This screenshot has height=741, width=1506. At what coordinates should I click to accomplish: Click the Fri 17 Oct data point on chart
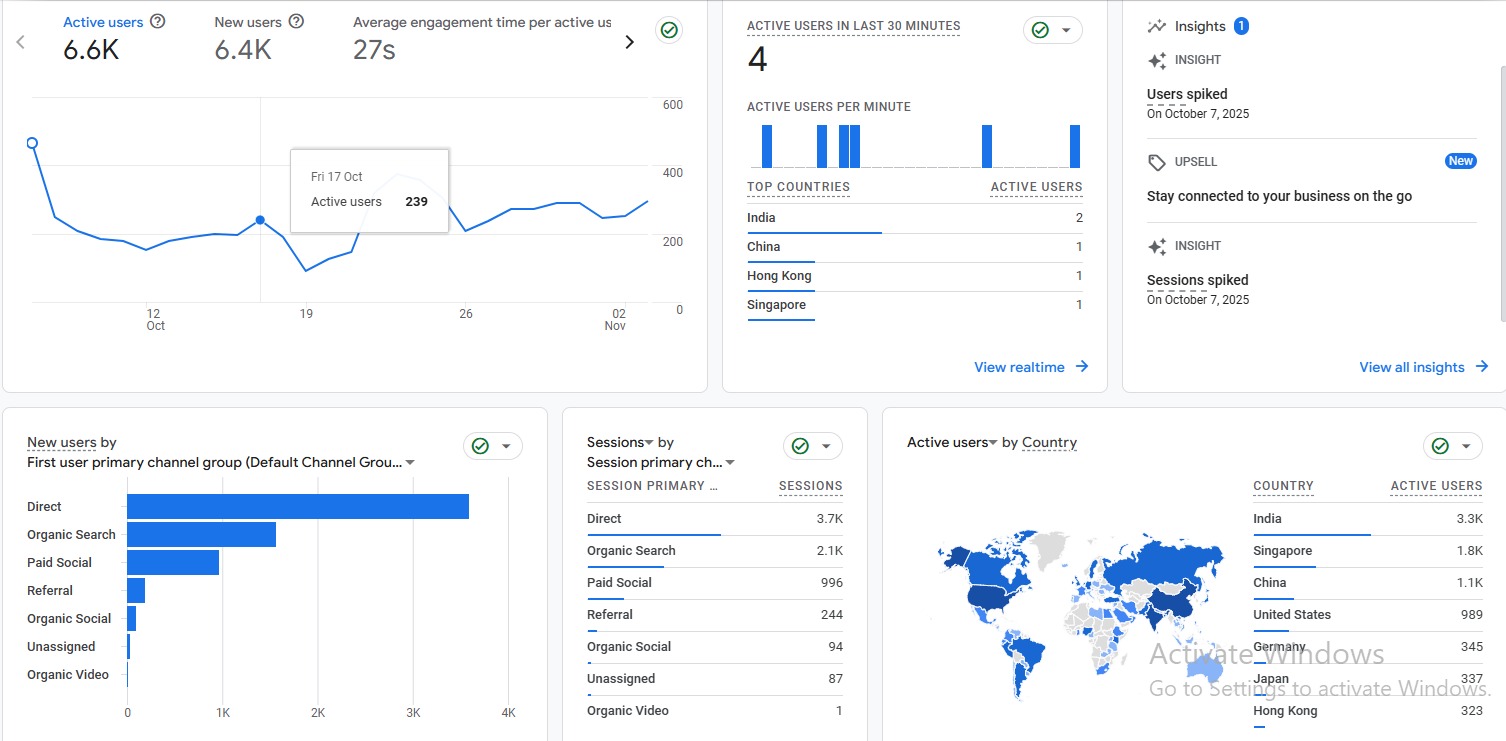pos(260,220)
